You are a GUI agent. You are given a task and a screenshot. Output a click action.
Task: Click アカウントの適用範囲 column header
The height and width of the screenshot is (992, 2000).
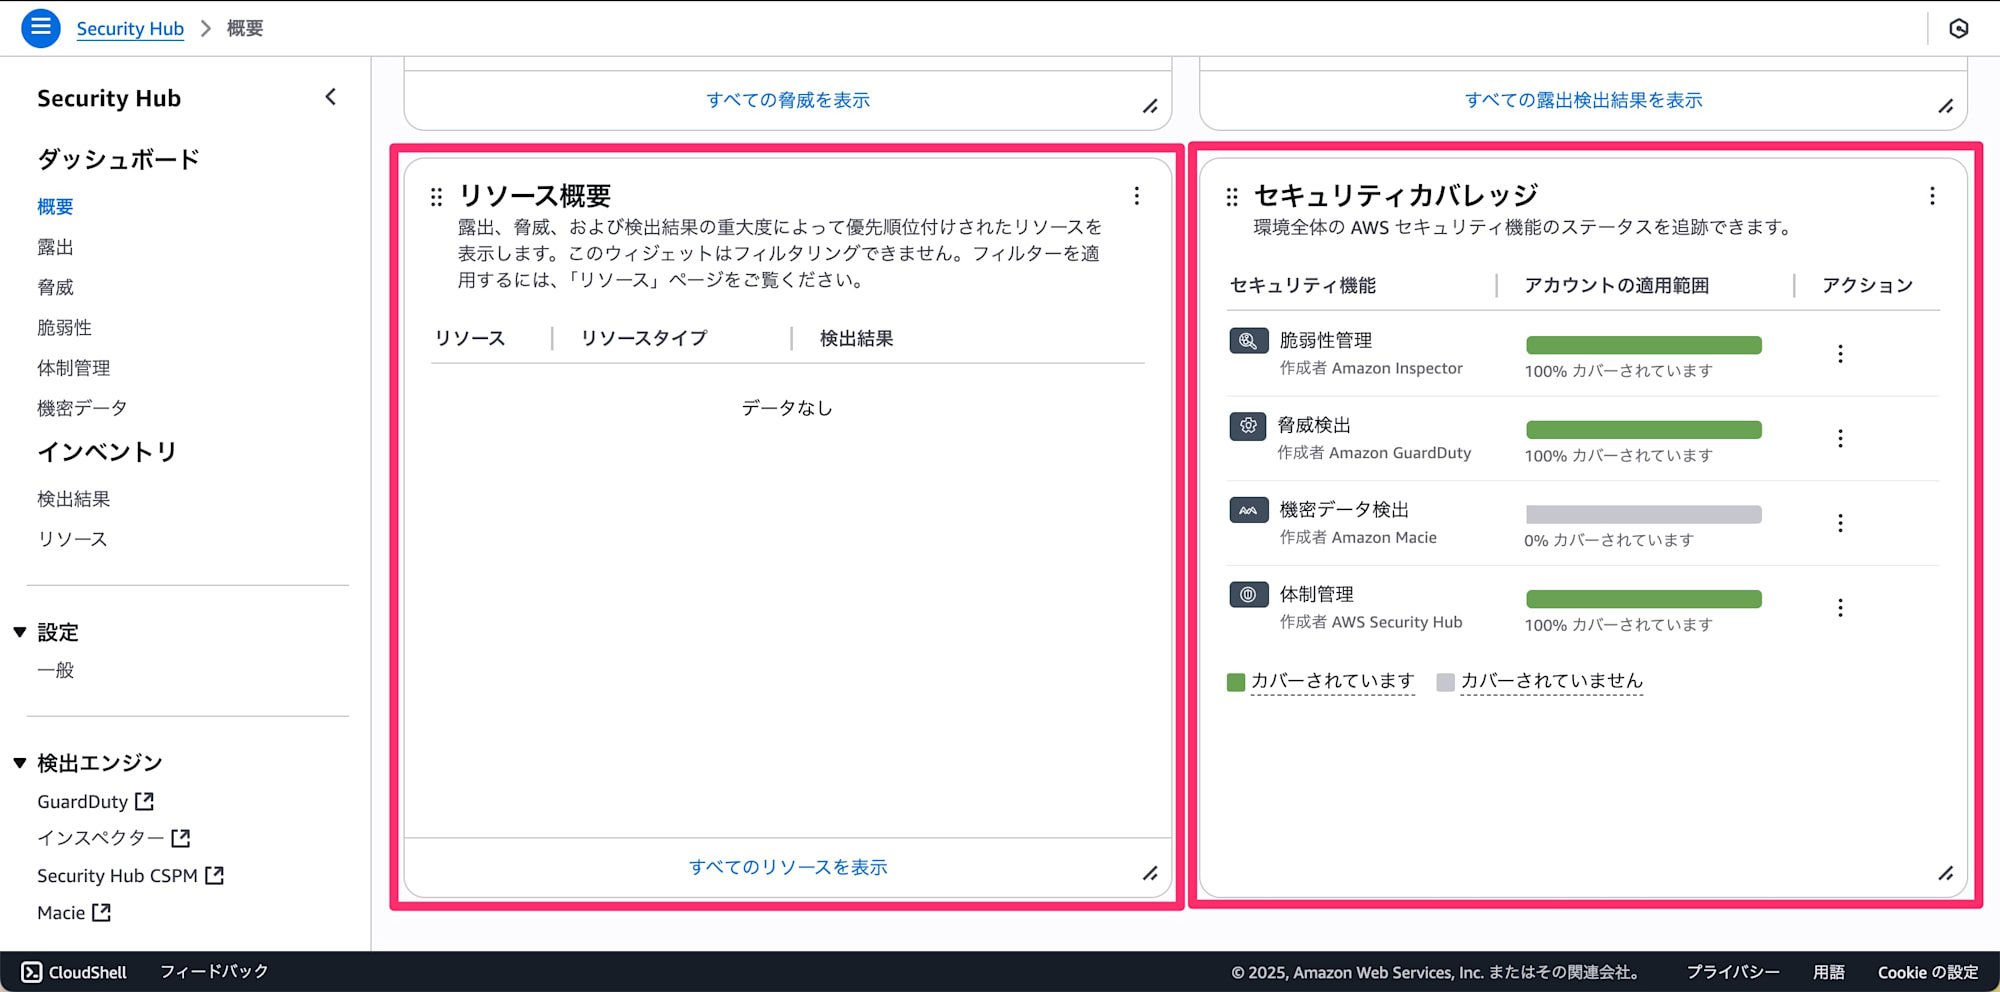pos(1616,285)
